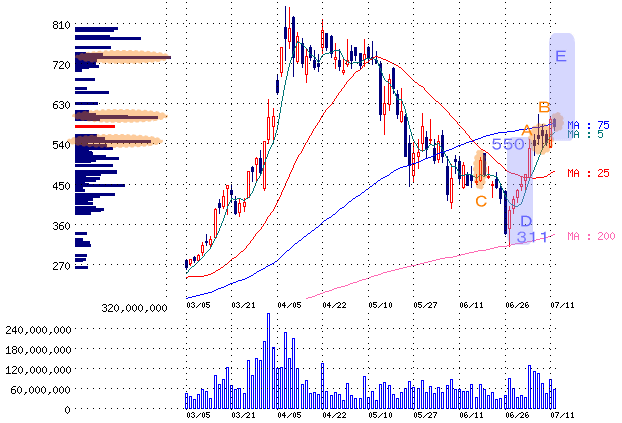Screen dimensions: 622x423
Task: Select the 540 price axis label
Action: [x=61, y=145]
